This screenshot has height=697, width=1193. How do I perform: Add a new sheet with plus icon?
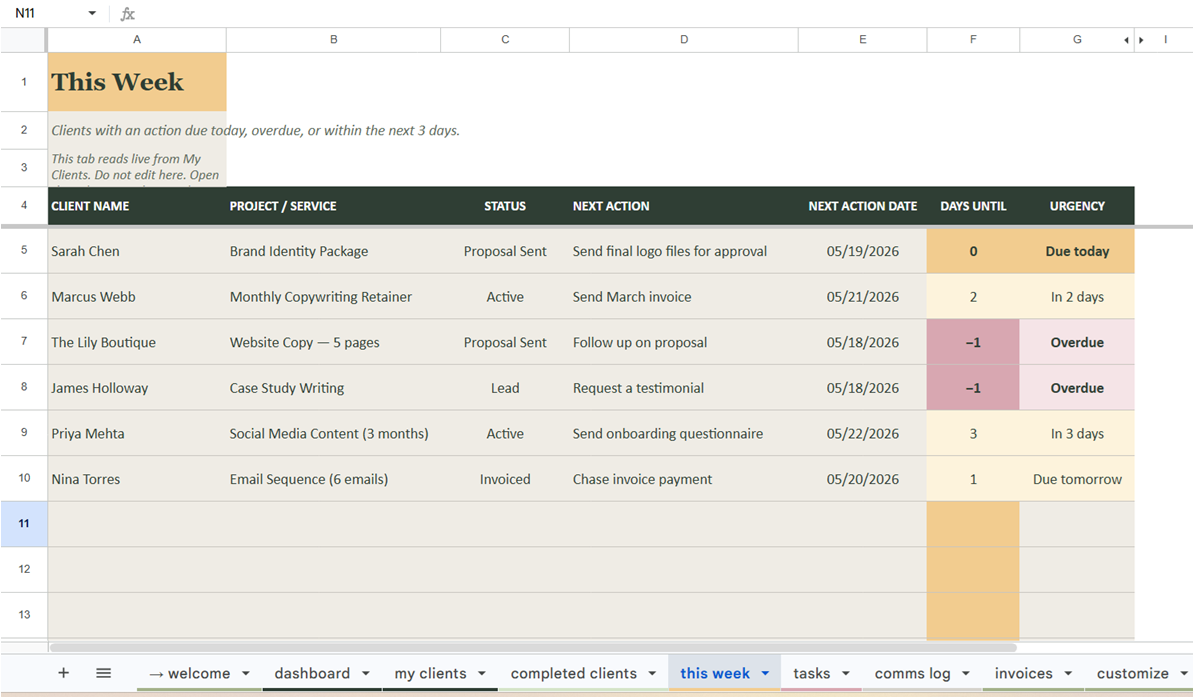coord(64,673)
